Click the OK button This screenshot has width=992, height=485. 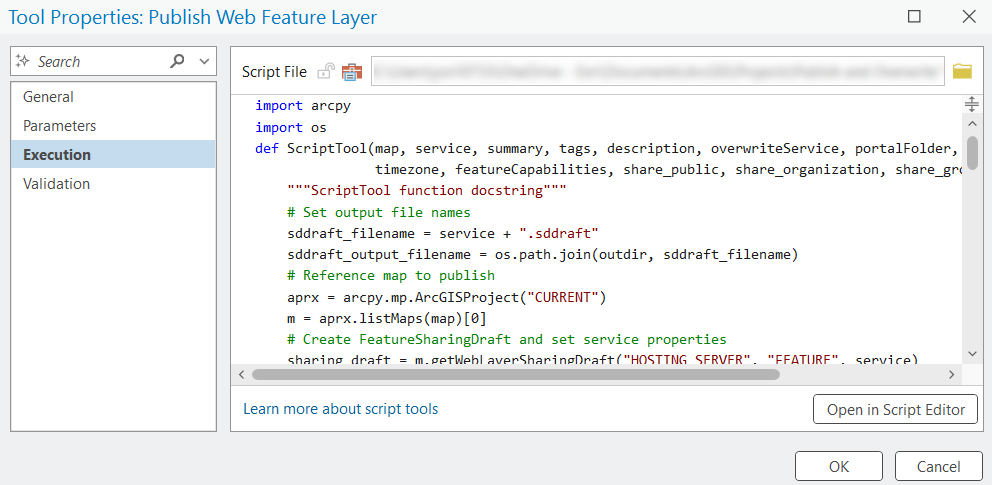coord(838,467)
